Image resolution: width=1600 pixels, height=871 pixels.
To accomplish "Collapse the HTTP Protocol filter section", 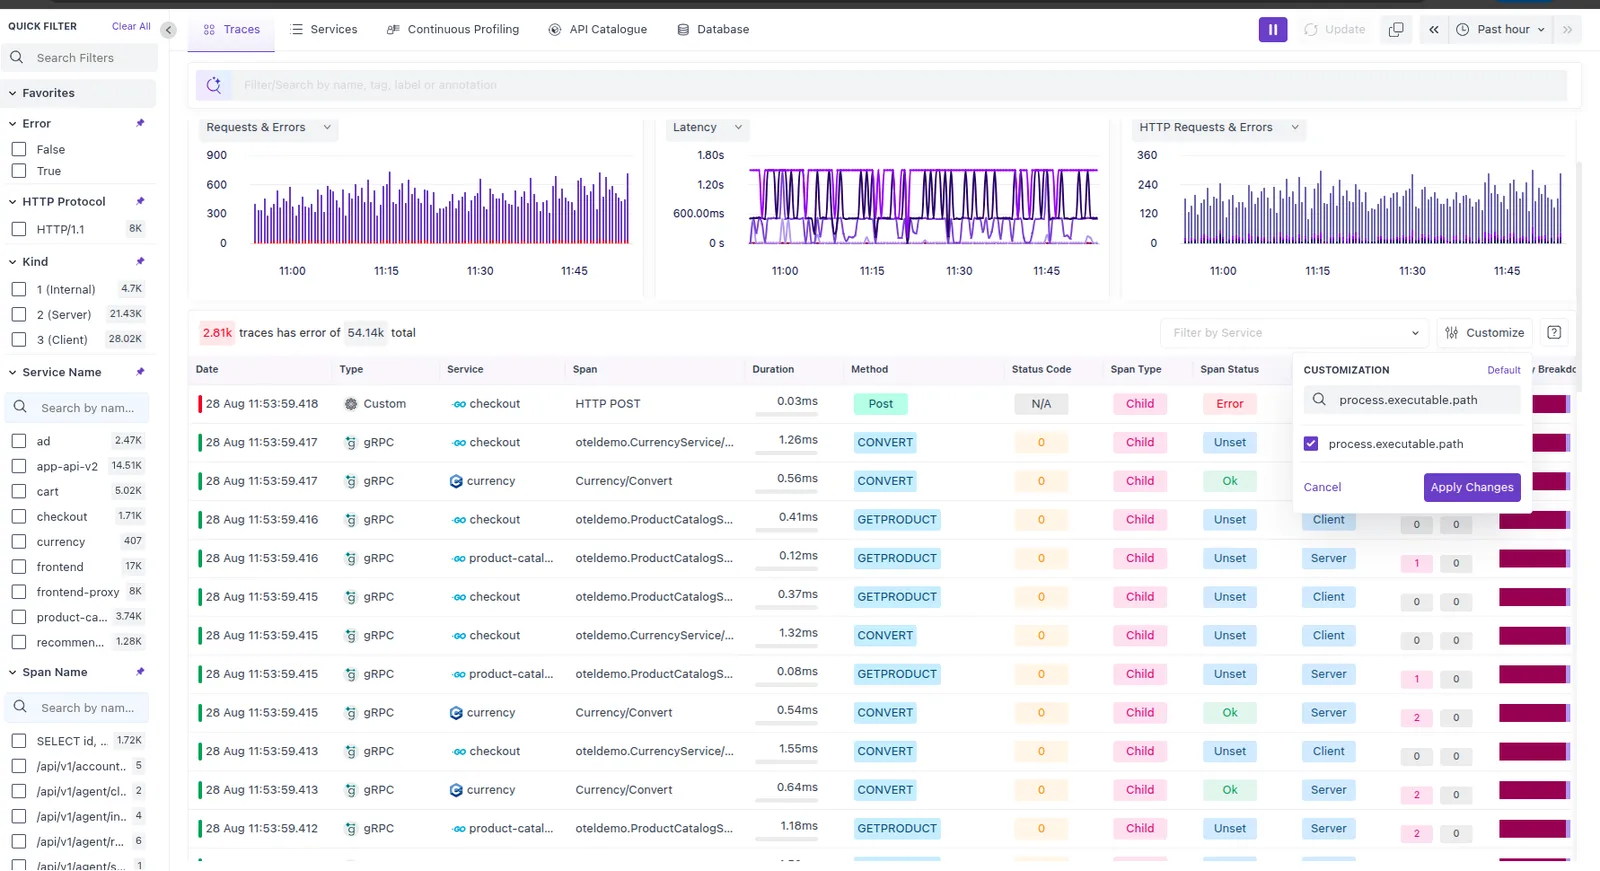I will [13, 201].
